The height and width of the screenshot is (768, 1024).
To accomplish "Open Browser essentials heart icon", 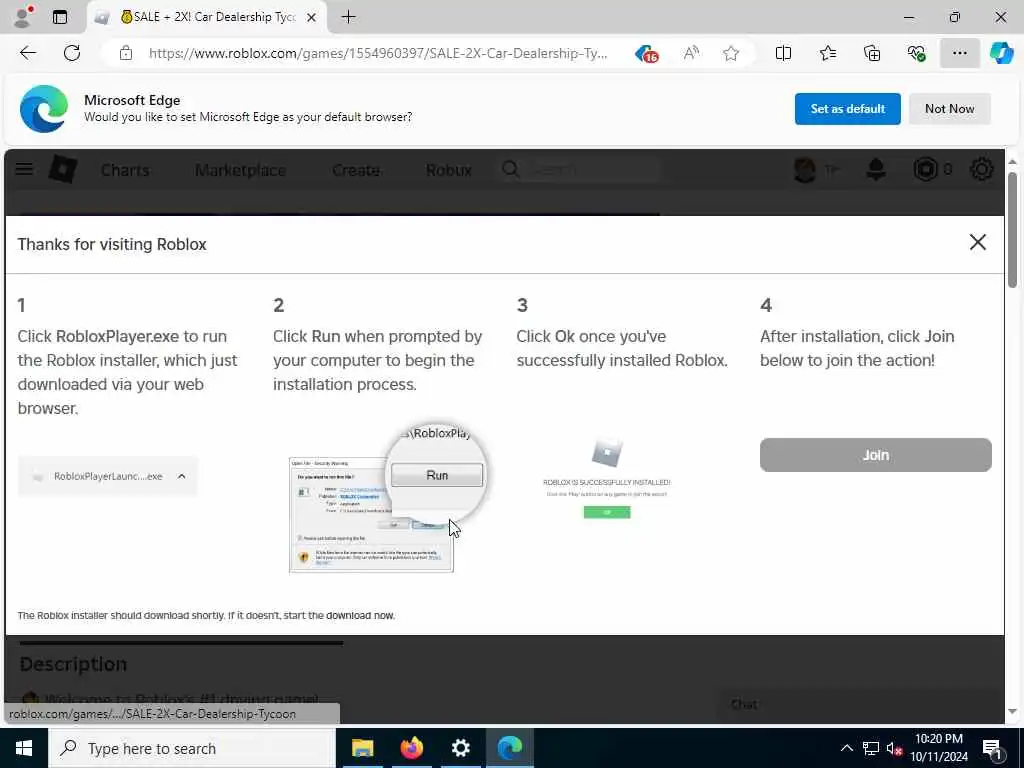I will pos(916,53).
